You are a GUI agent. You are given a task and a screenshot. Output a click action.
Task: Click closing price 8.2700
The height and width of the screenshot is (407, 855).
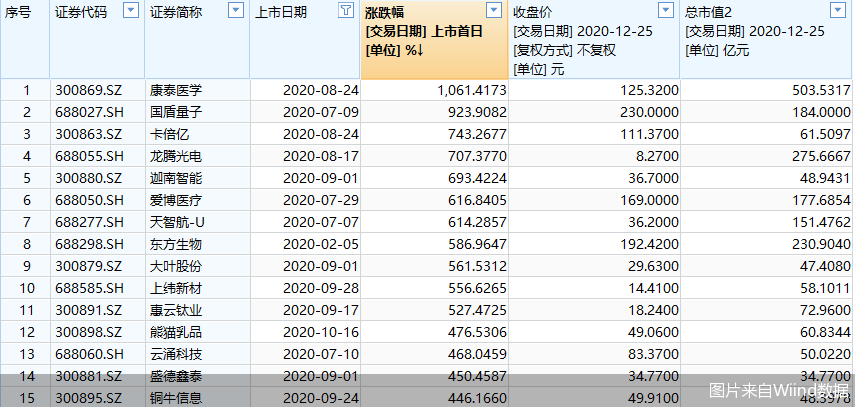click(x=657, y=157)
